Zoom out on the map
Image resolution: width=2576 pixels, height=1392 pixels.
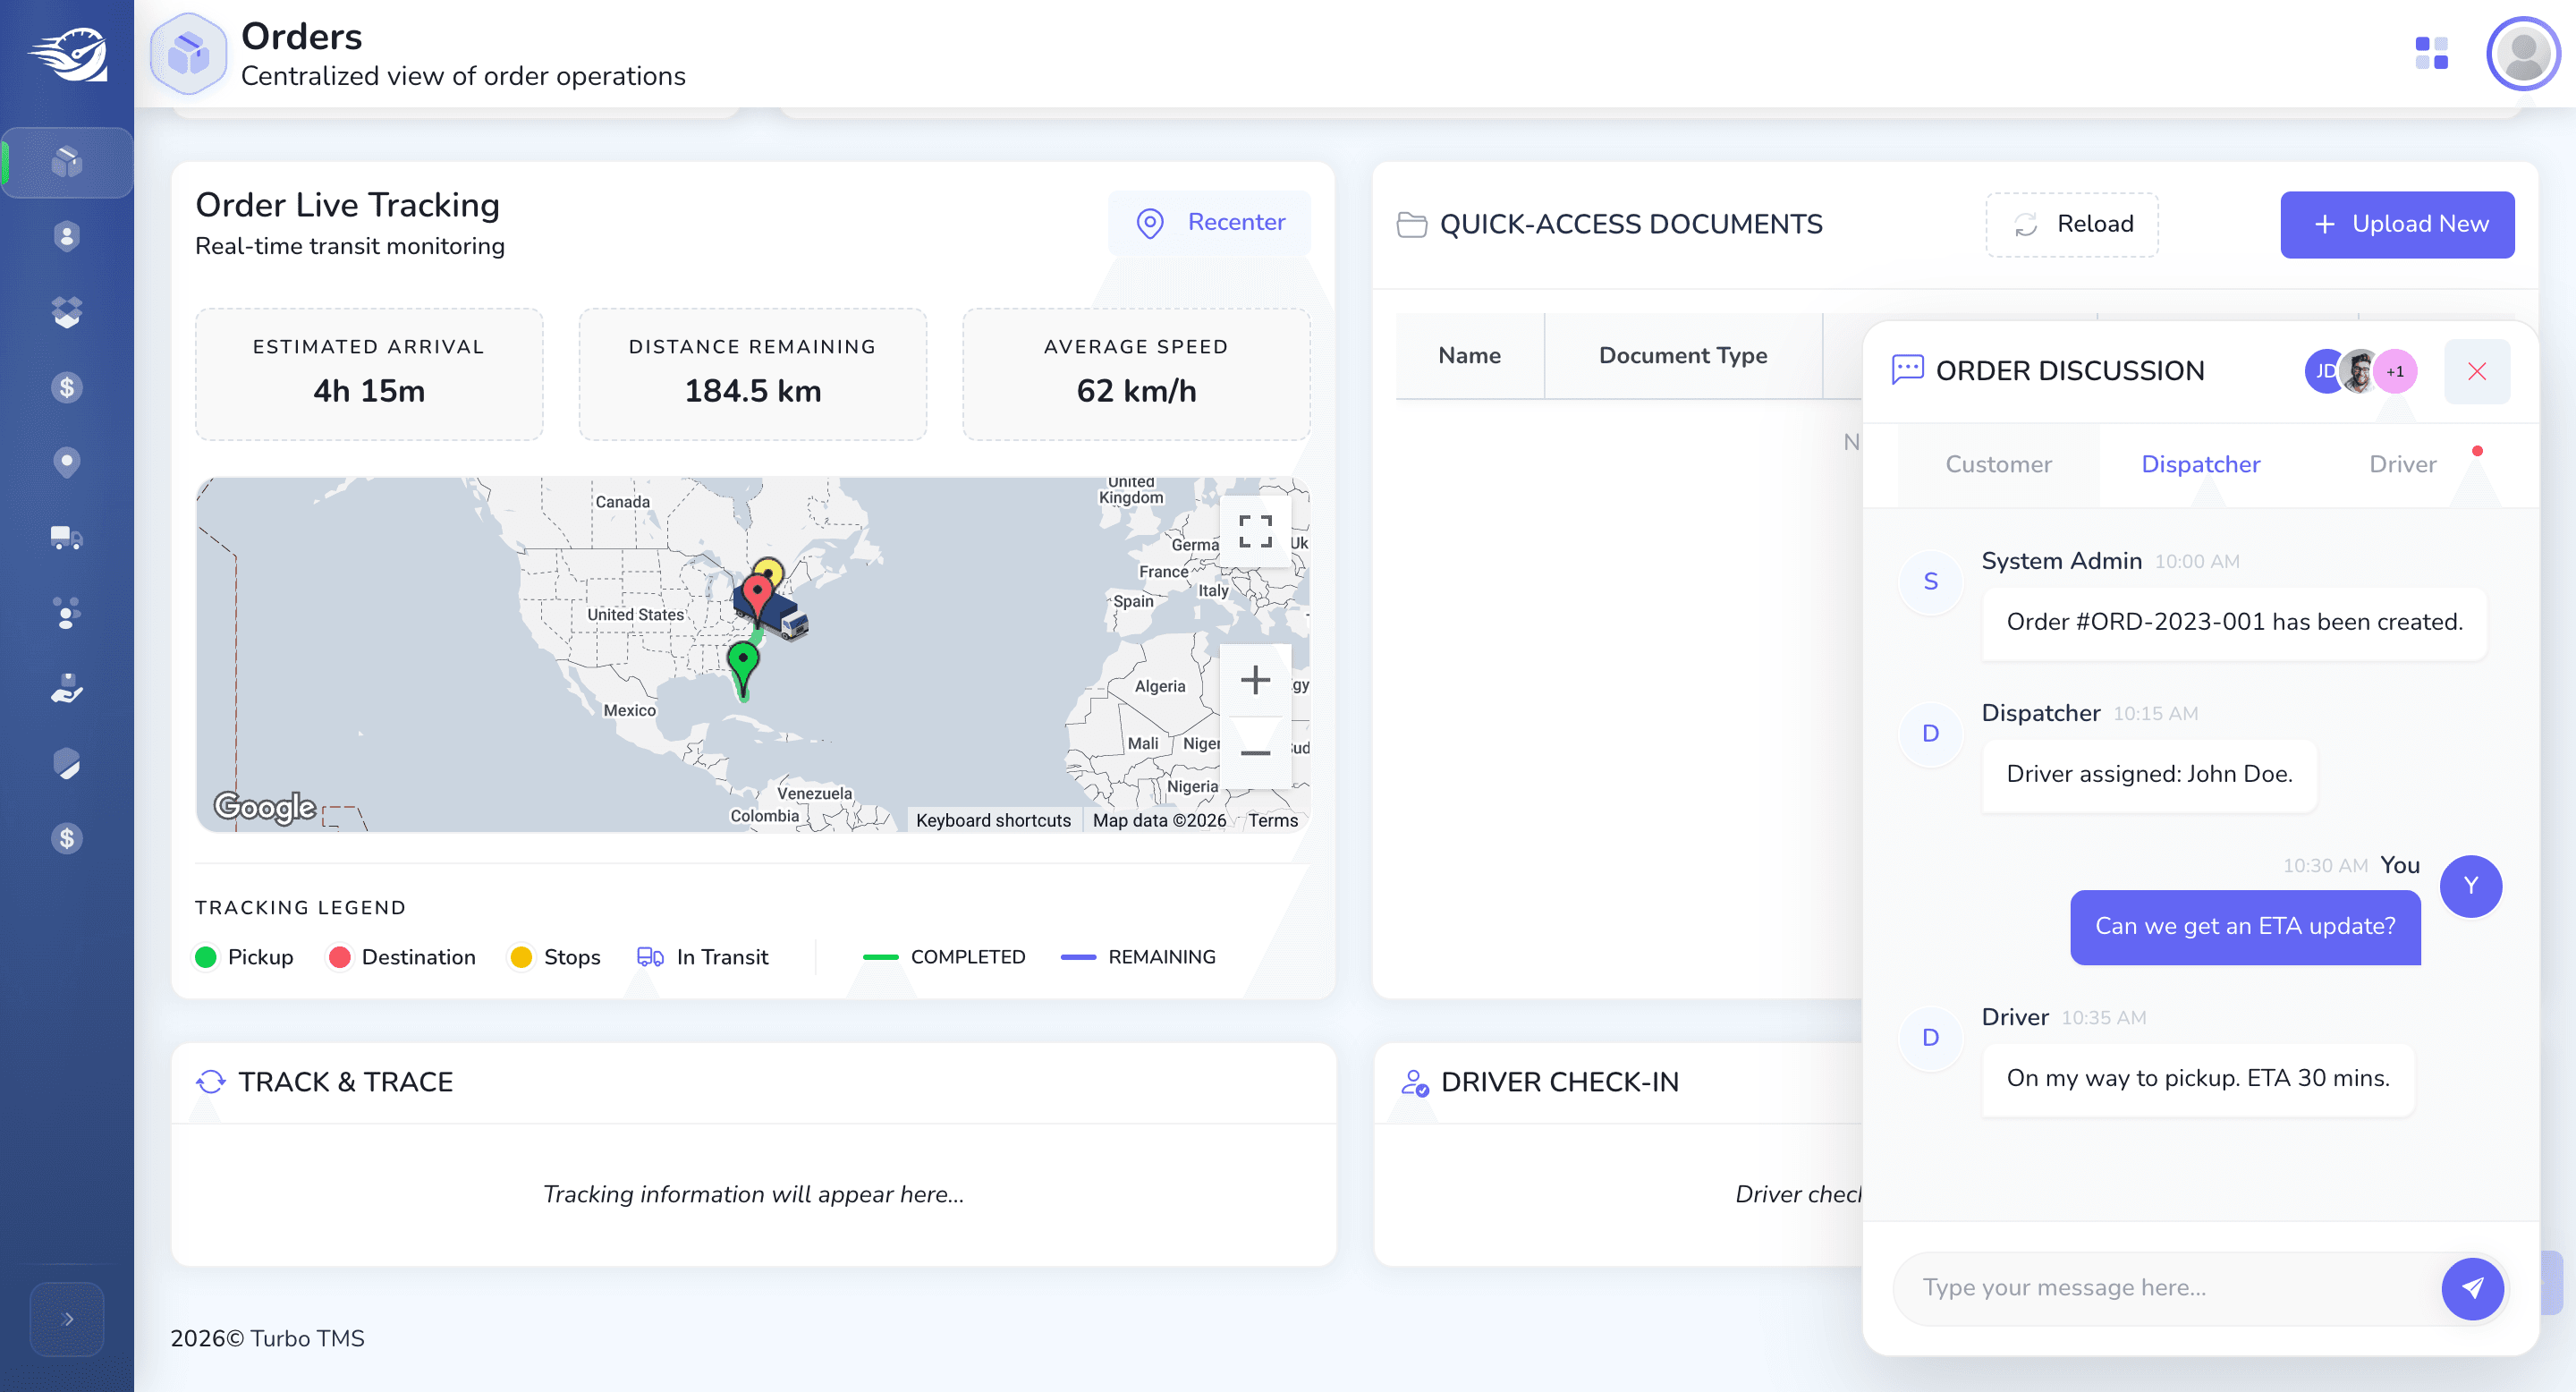(1255, 752)
